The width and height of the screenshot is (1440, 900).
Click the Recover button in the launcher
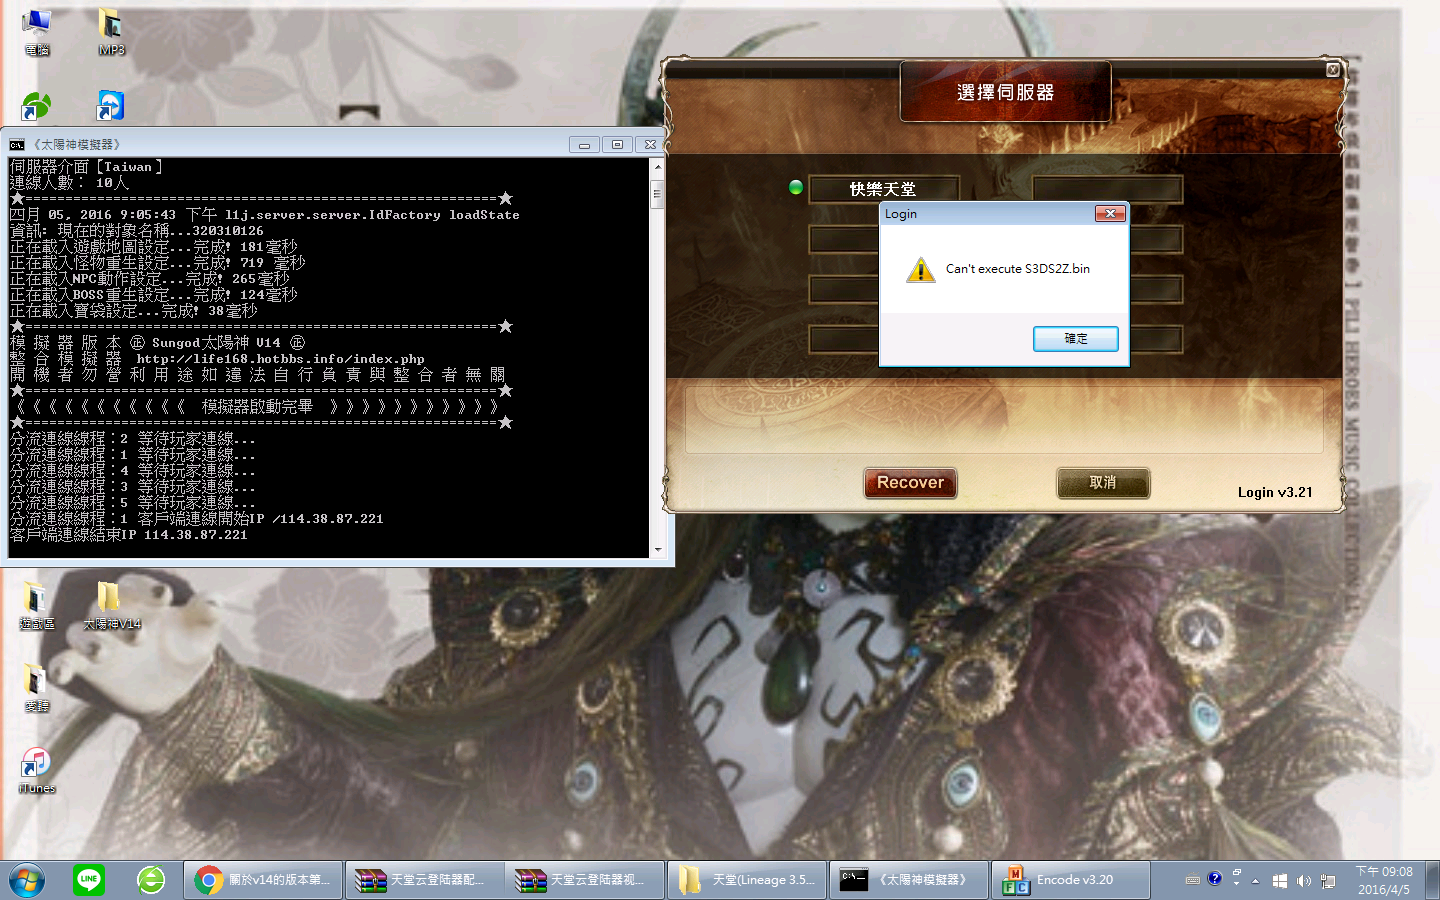(910, 483)
